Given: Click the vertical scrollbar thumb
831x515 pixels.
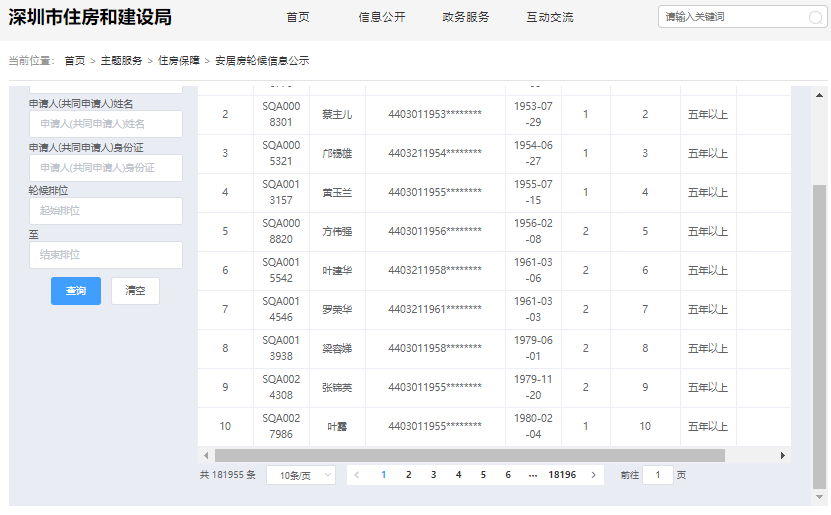Looking at the screenshot, I should 819,336.
